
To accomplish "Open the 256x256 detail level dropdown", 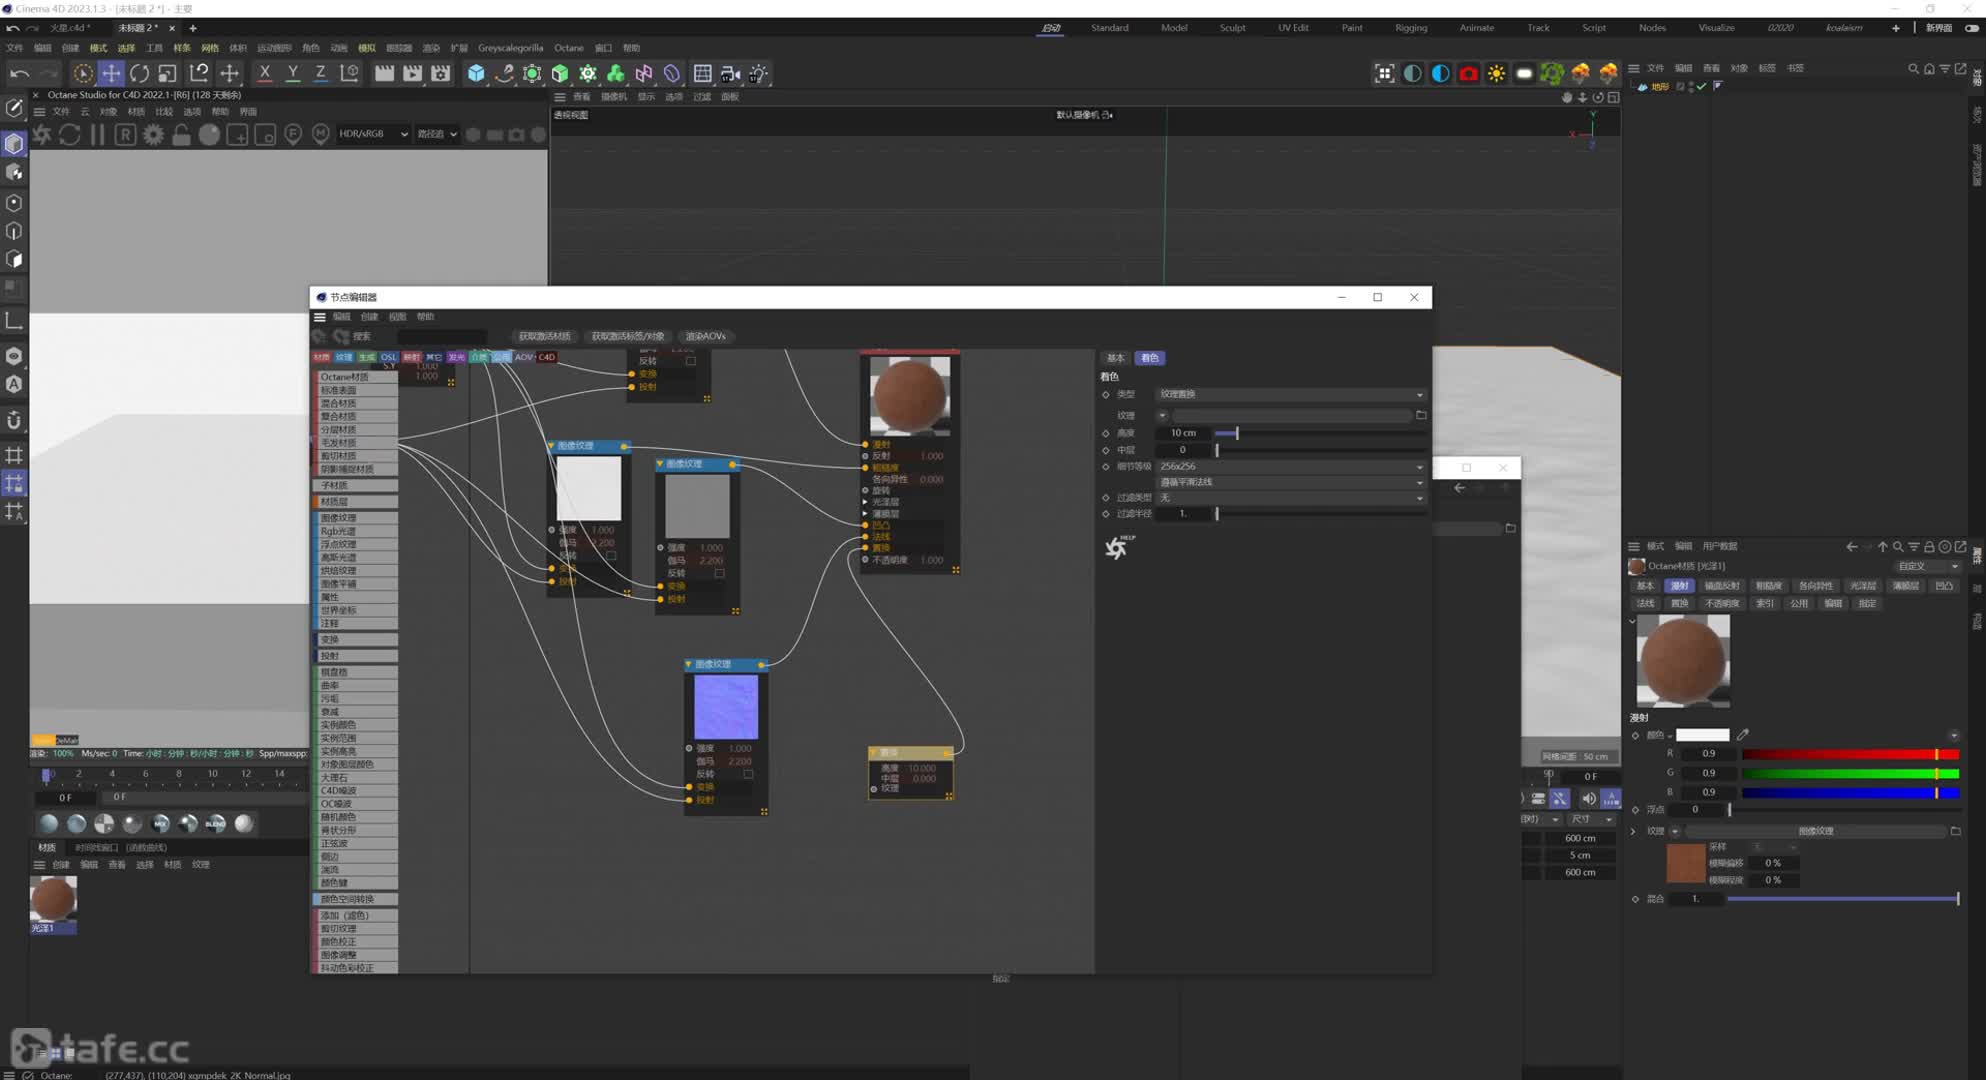I will [1290, 466].
